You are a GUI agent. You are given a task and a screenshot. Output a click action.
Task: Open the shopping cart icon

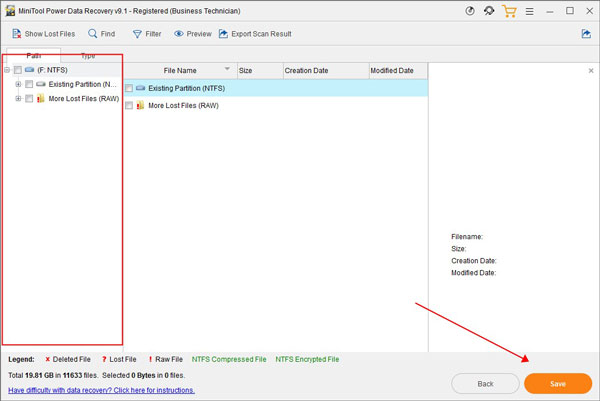(x=509, y=11)
